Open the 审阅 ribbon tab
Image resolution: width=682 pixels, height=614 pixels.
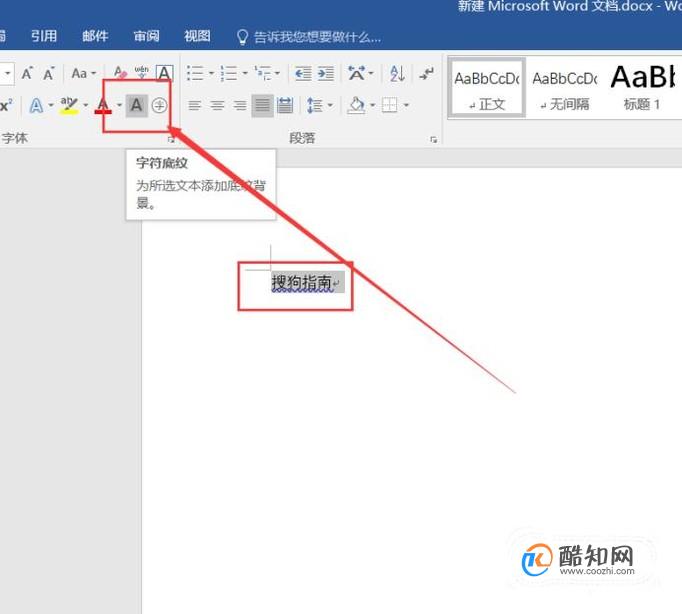tap(146, 36)
